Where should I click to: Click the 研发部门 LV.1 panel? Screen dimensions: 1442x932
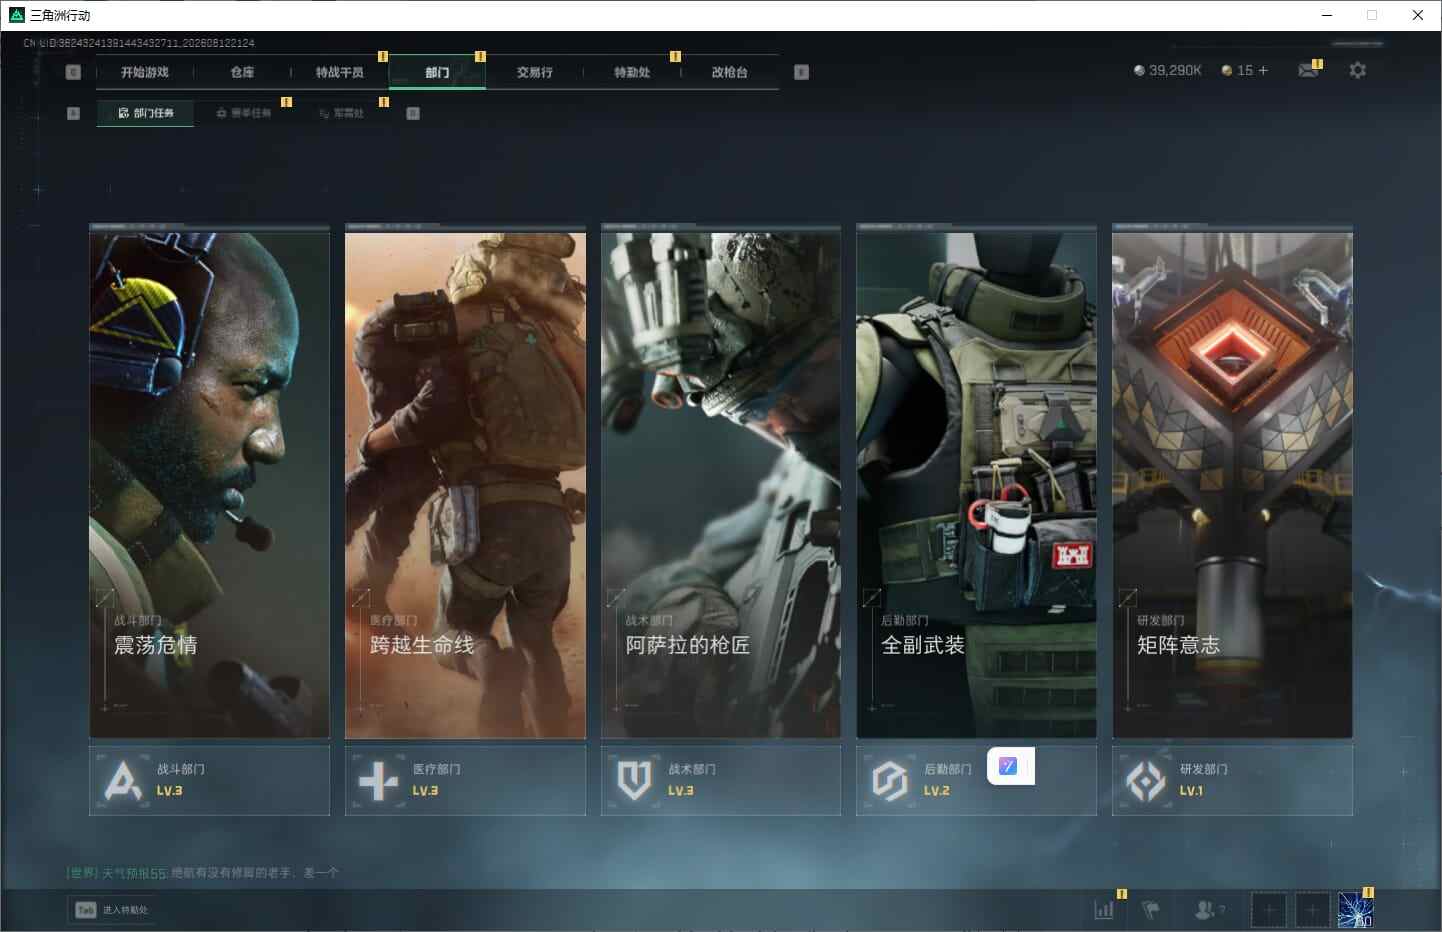(x=1232, y=780)
